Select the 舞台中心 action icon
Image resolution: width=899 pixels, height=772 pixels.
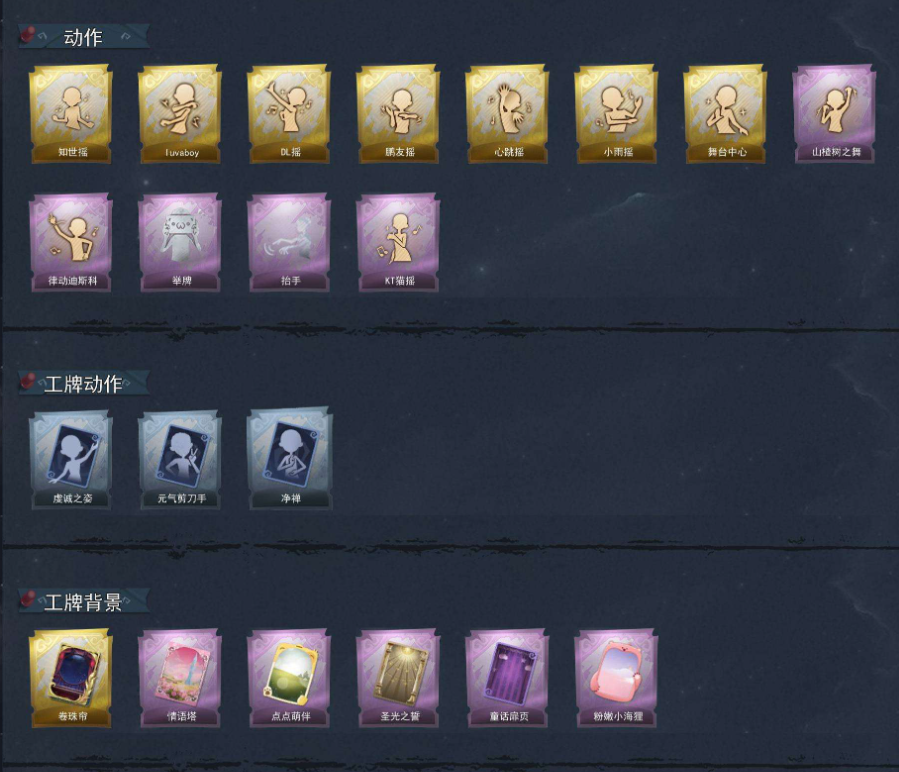(725, 114)
